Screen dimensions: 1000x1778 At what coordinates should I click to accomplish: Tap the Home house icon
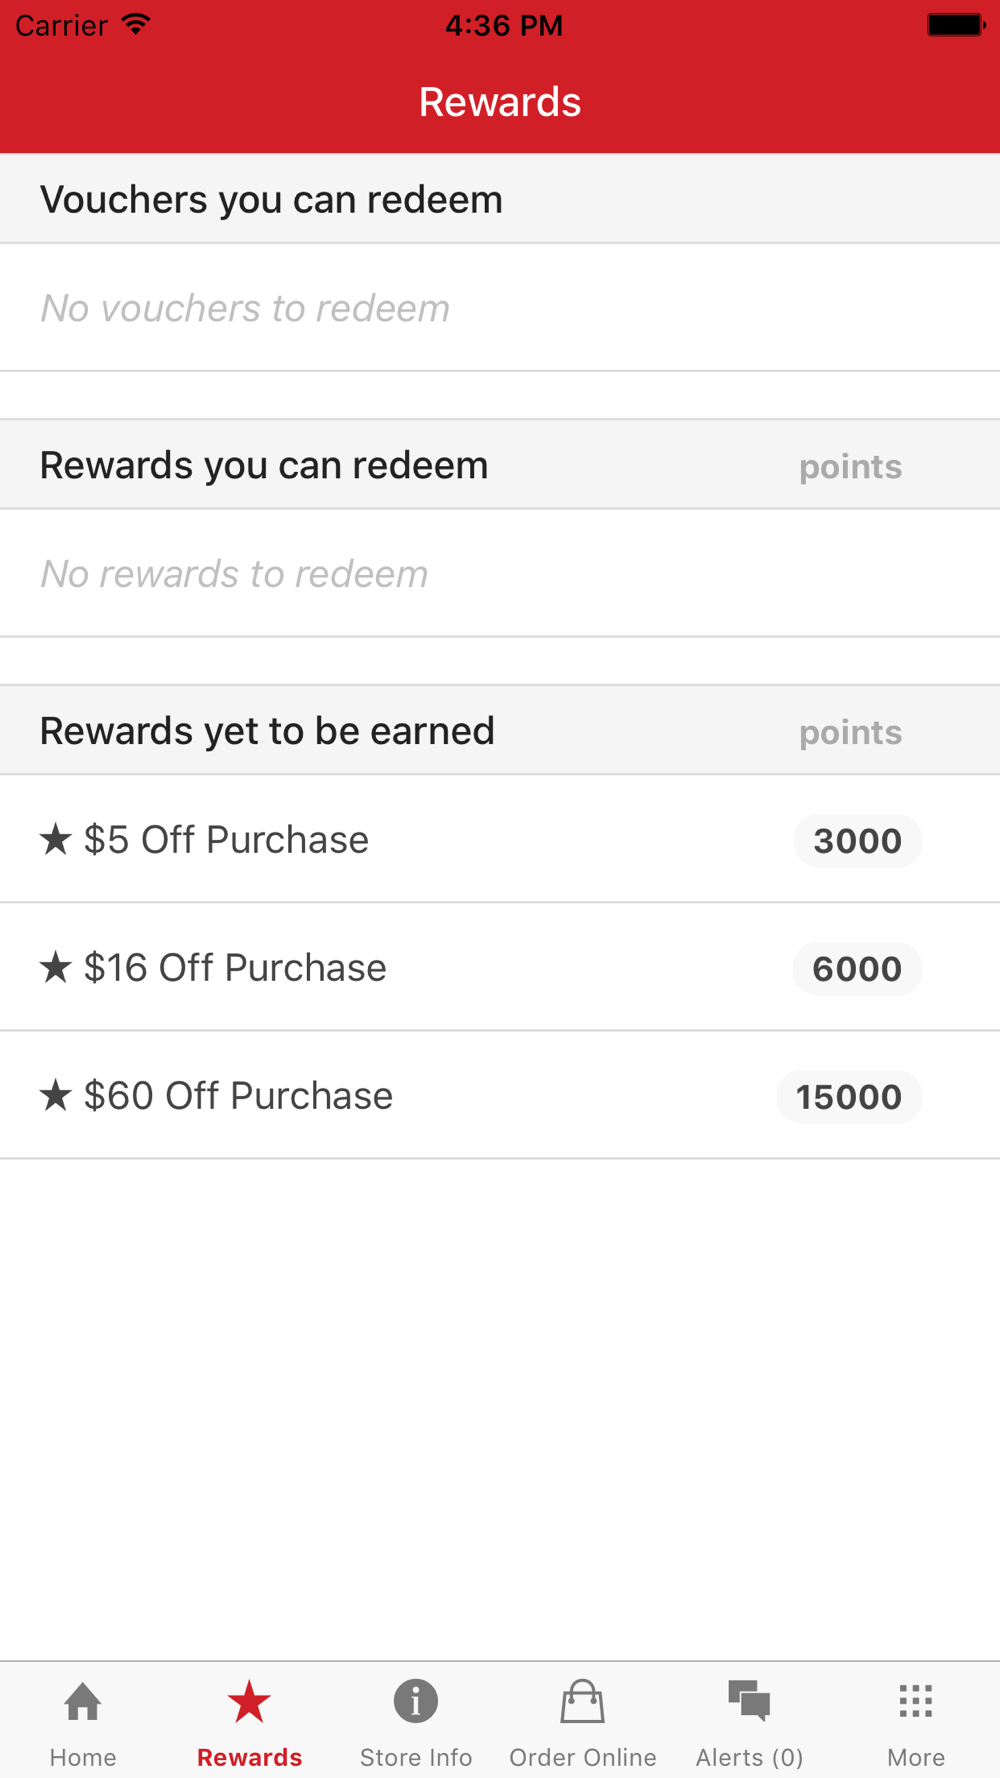(x=83, y=1702)
